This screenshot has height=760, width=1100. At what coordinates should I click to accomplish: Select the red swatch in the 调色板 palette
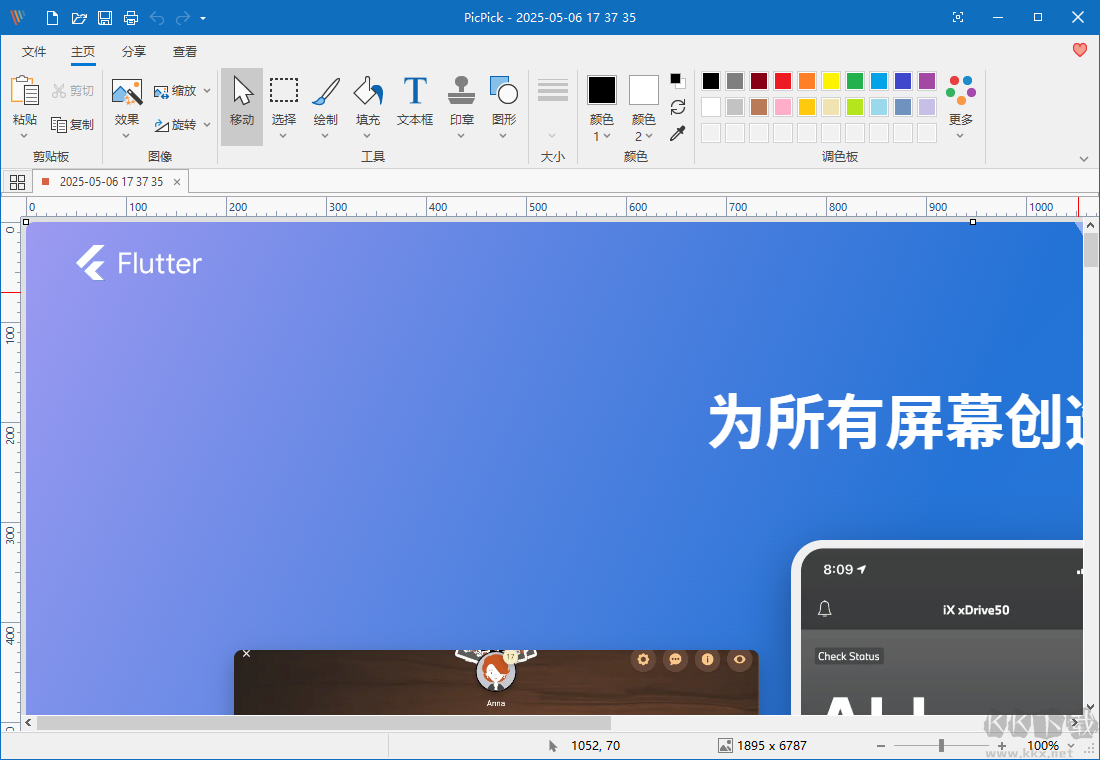point(782,80)
